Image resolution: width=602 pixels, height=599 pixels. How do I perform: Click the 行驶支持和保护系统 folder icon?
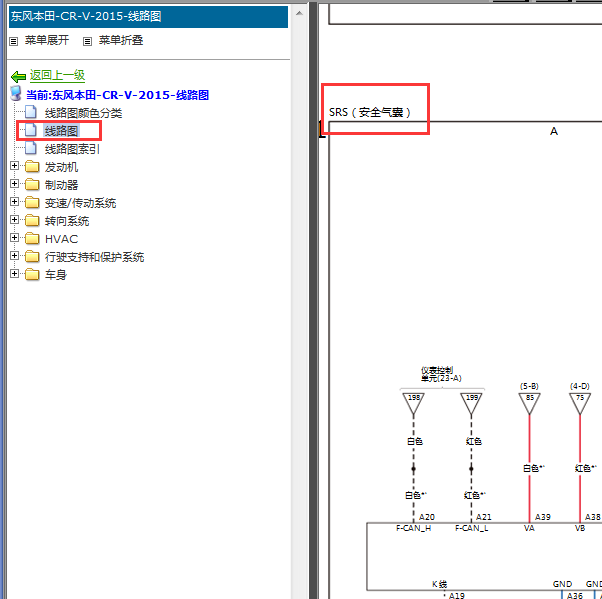(x=32, y=257)
